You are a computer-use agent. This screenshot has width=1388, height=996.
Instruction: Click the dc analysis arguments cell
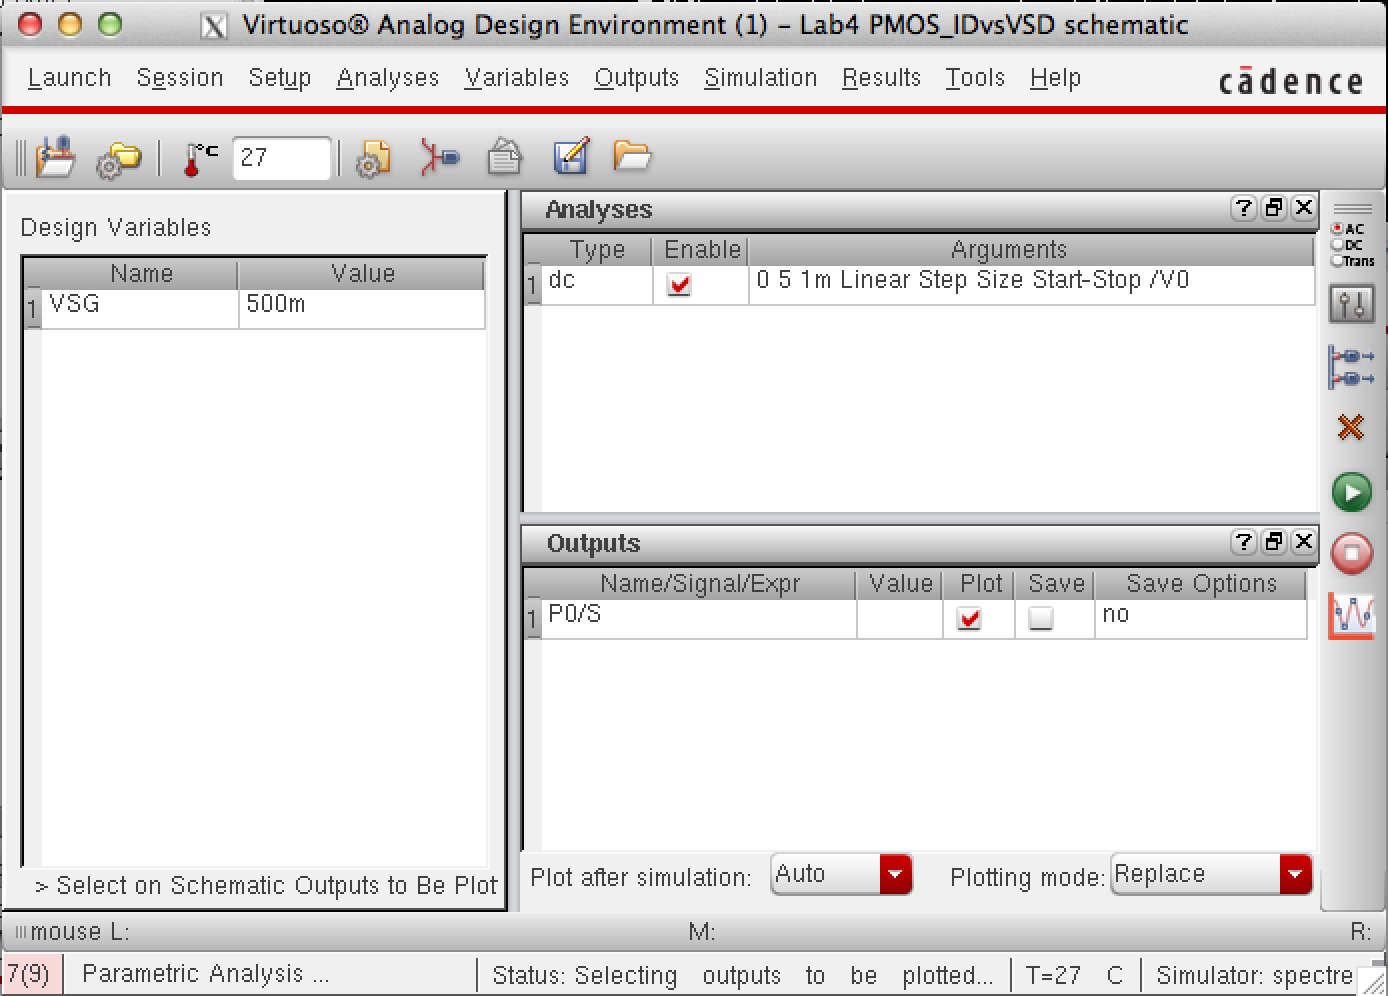[1031, 284]
